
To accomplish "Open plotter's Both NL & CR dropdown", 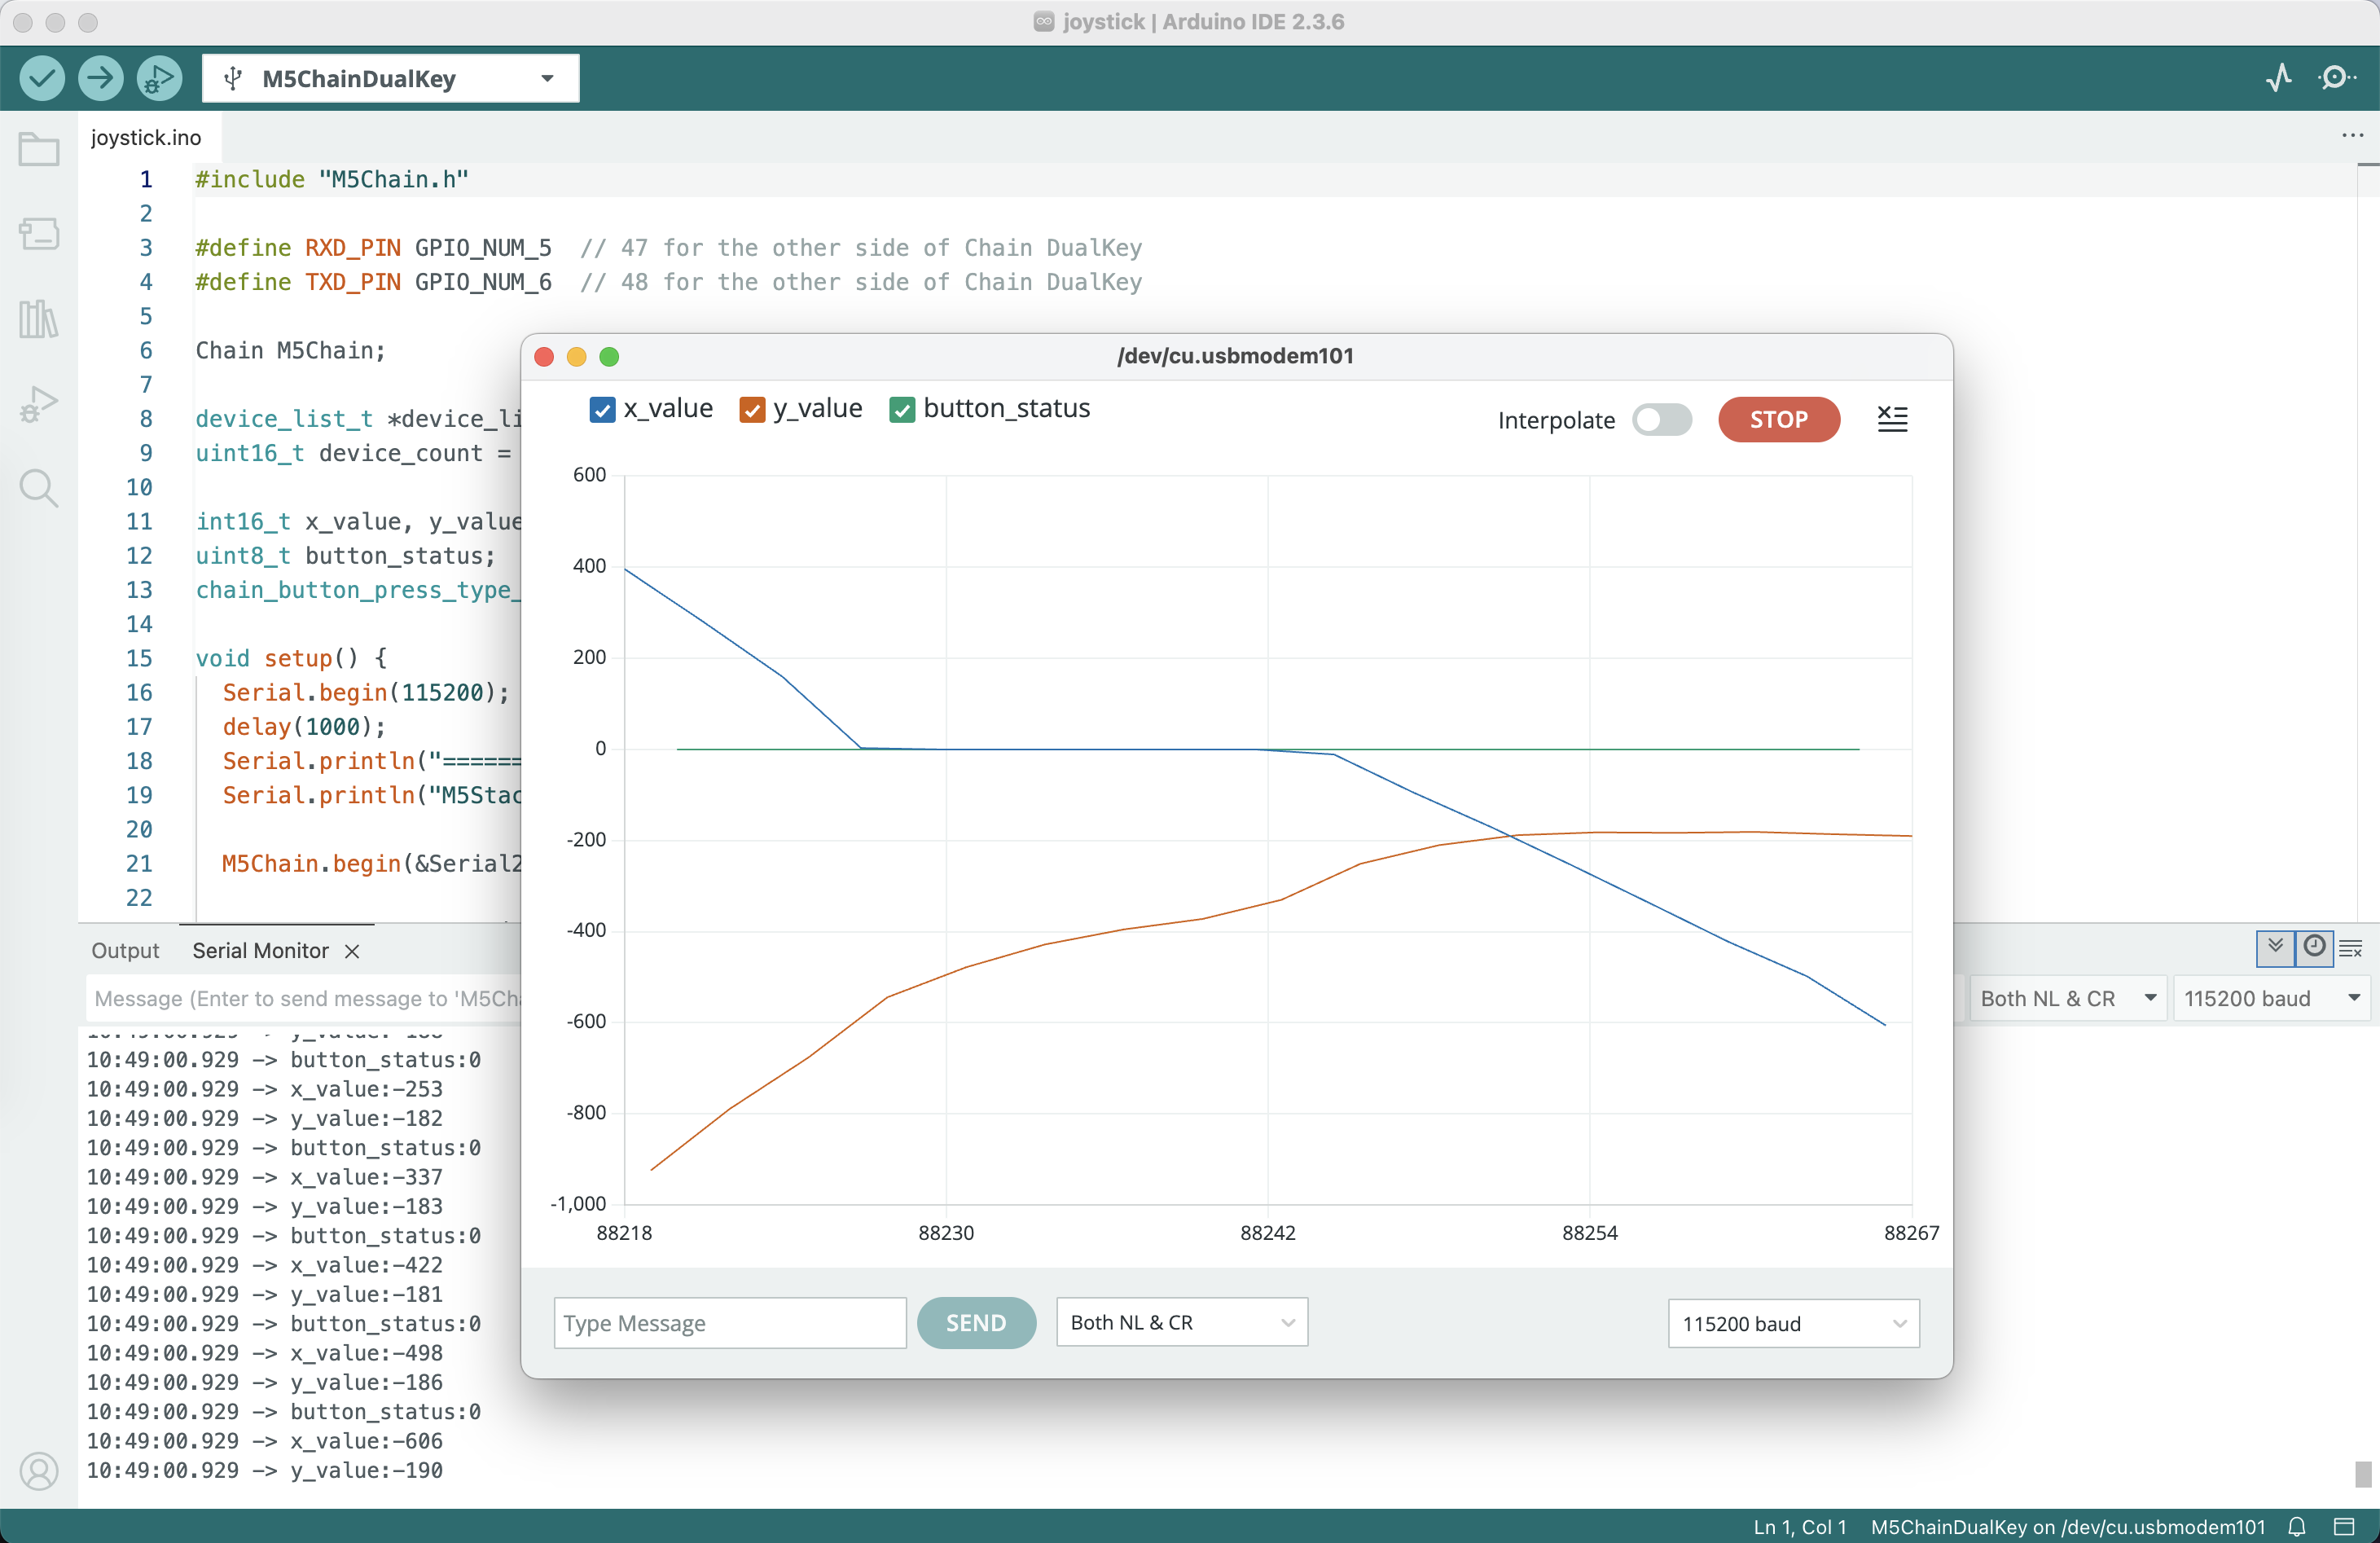I will (x=1181, y=1322).
